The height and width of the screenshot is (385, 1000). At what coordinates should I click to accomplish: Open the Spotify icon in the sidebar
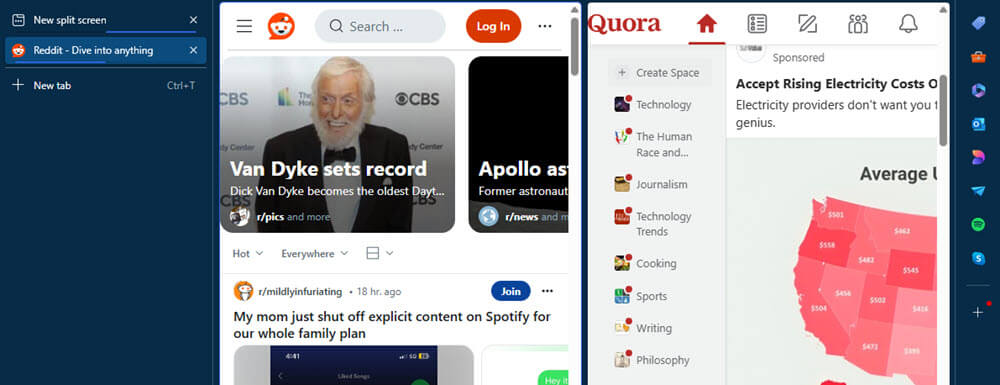click(978, 224)
